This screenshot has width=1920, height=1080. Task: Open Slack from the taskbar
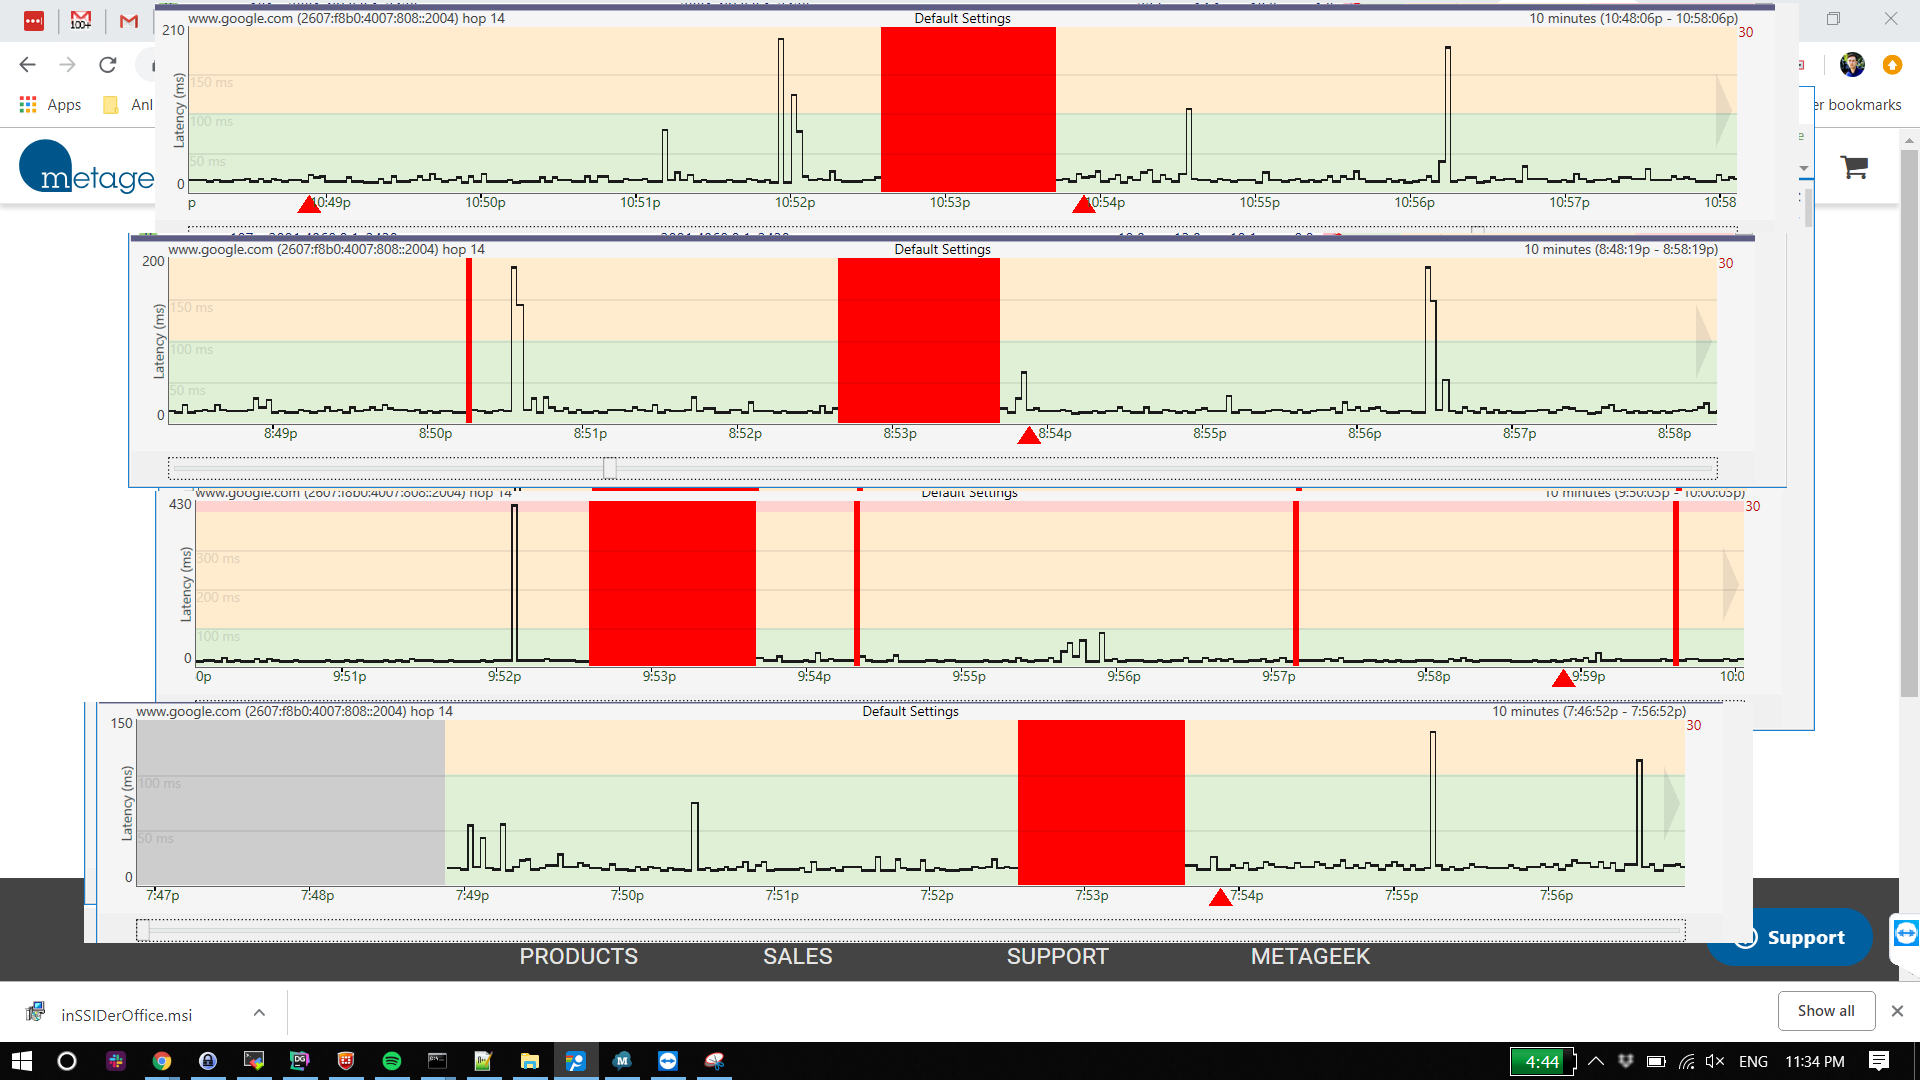coord(116,1061)
